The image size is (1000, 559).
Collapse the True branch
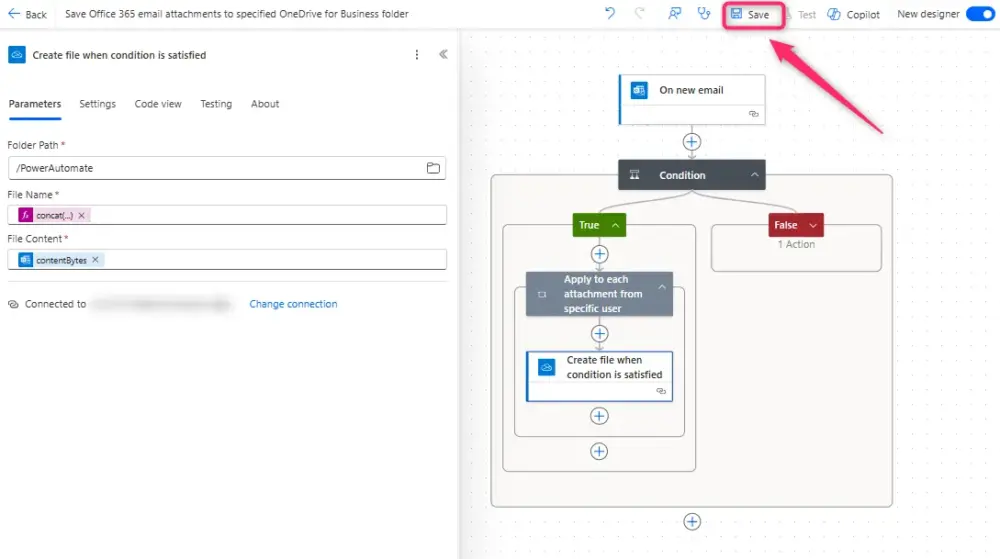[x=615, y=225]
